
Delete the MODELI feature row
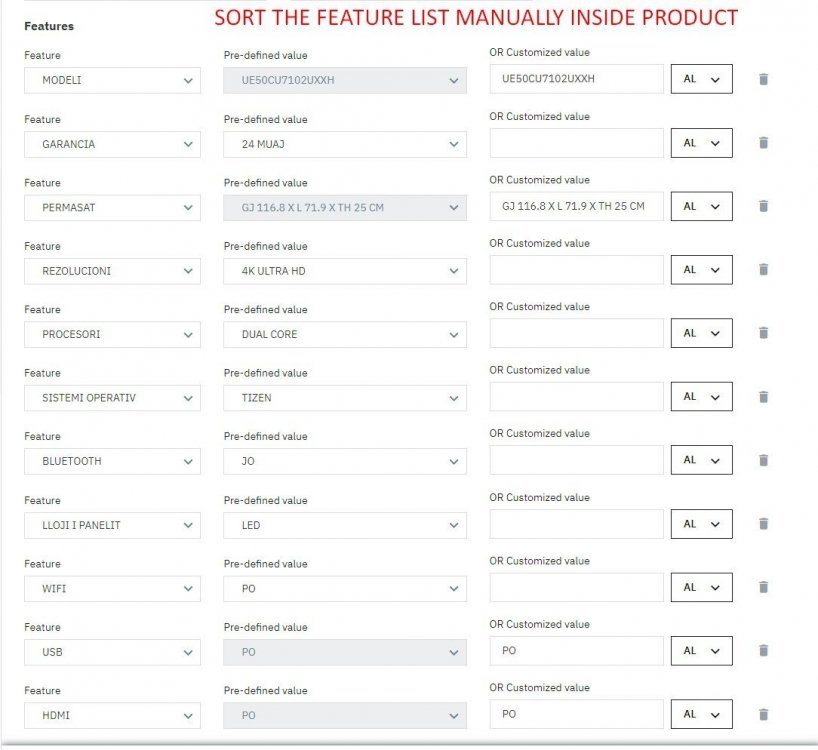point(763,79)
